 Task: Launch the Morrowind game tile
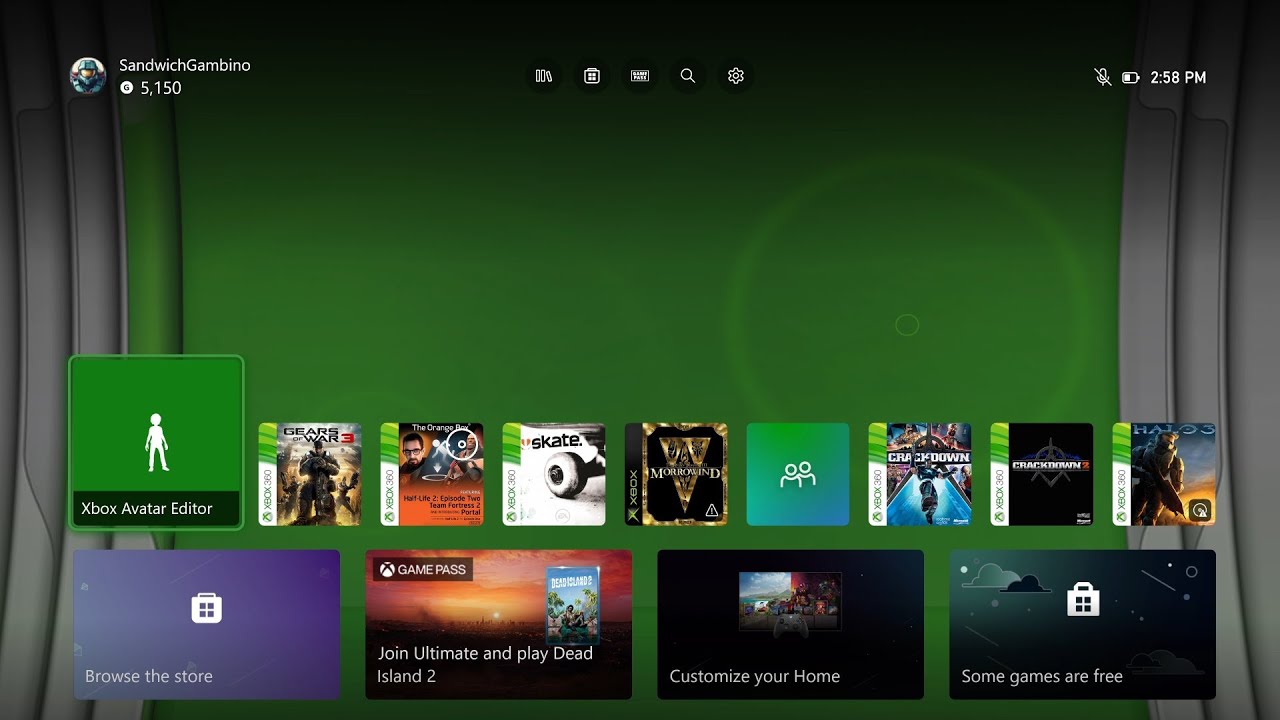click(676, 474)
